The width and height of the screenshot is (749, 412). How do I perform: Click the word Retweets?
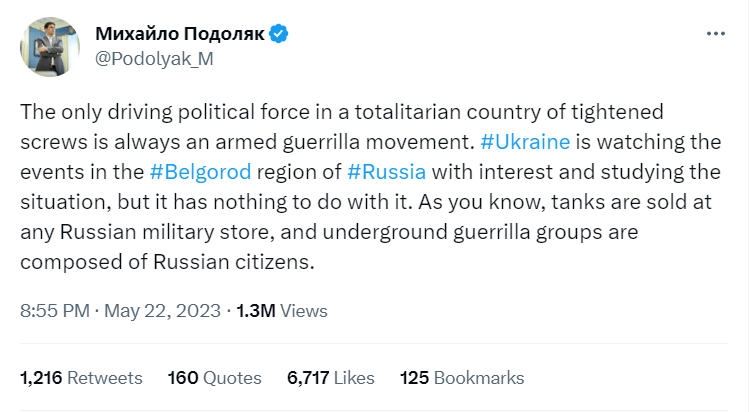pyautogui.click(x=105, y=378)
